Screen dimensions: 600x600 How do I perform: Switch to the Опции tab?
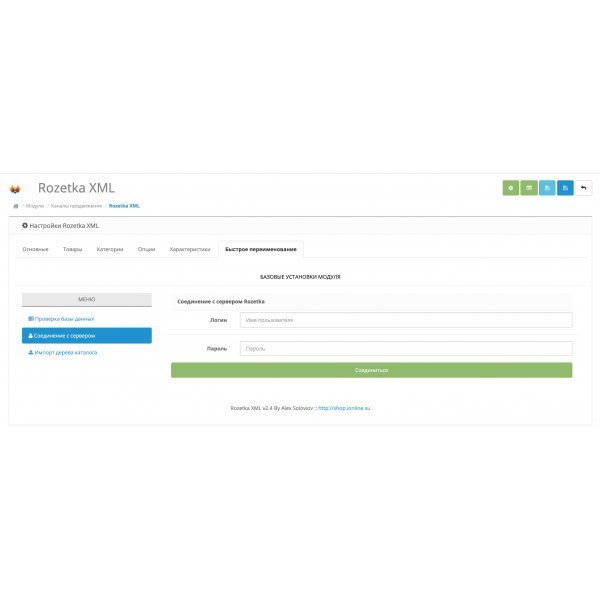pos(147,249)
